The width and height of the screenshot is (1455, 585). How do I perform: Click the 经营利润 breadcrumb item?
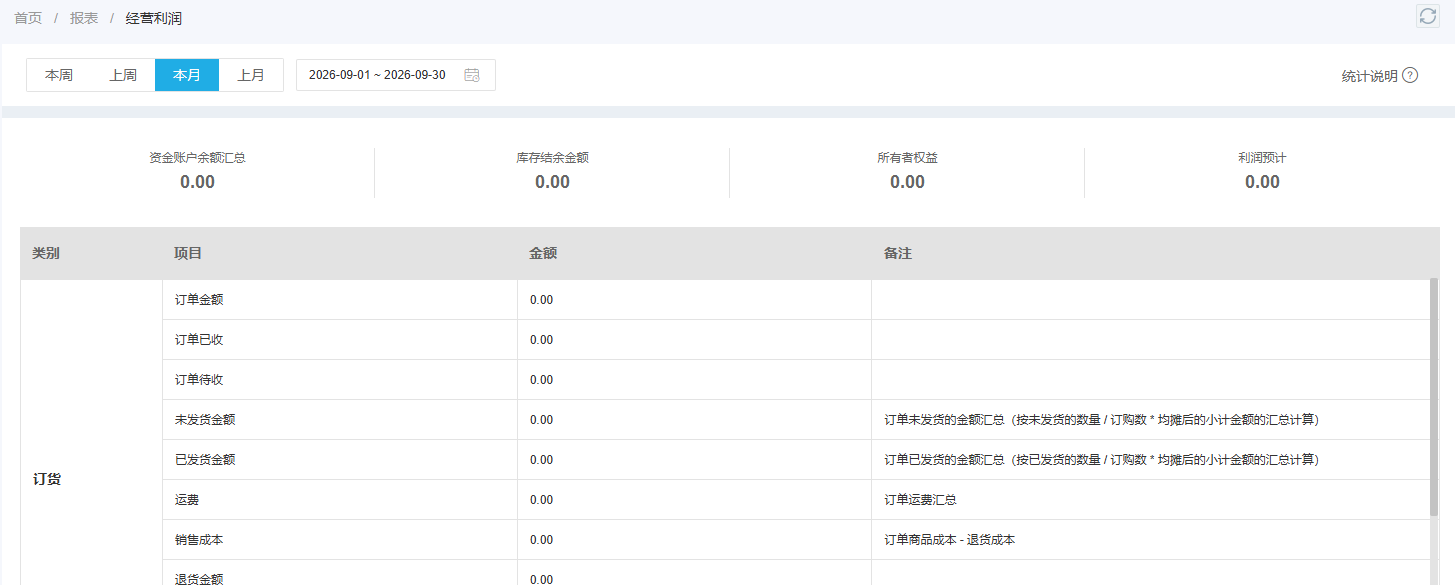(154, 18)
